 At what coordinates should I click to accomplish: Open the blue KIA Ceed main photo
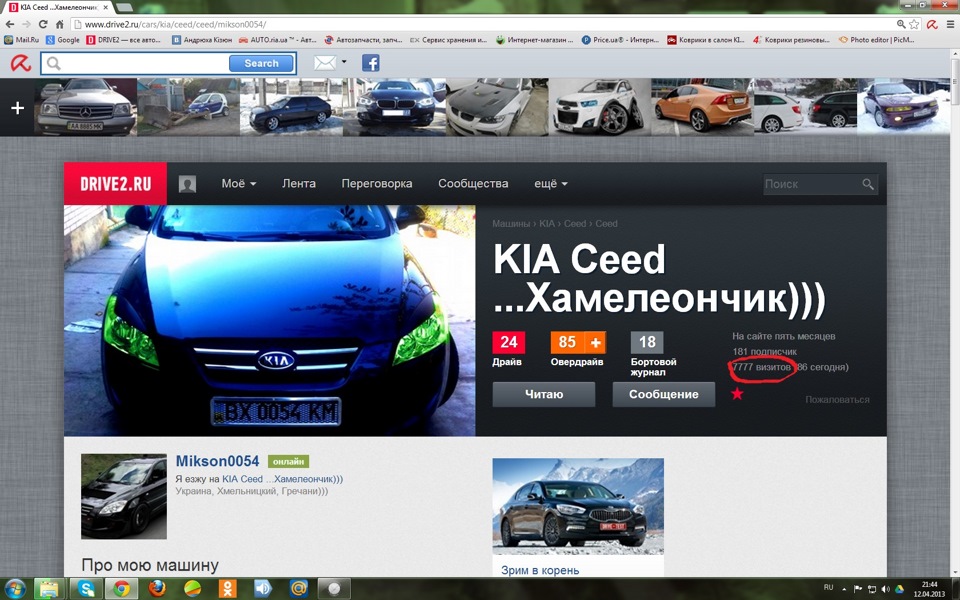tap(269, 320)
